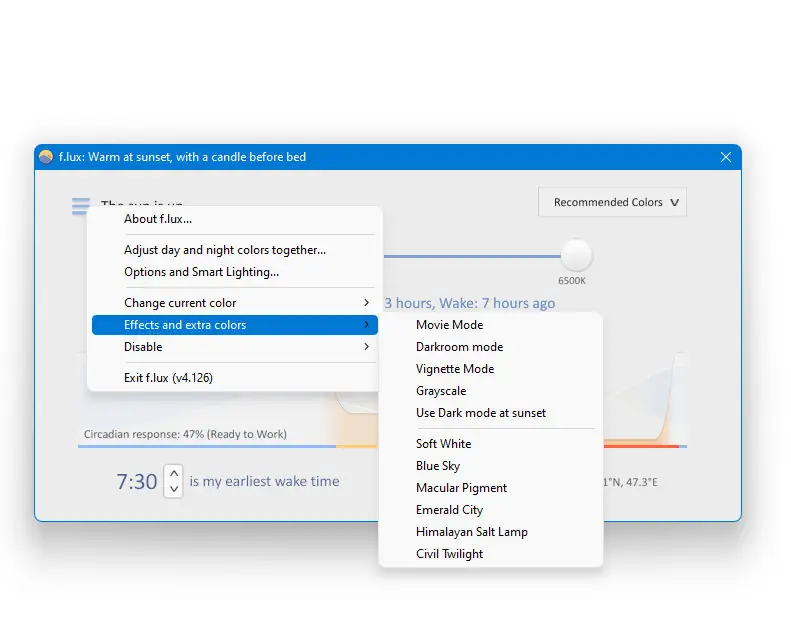The image size is (791, 619).
Task: Enable Movie Mode
Action: click(x=490, y=325)
